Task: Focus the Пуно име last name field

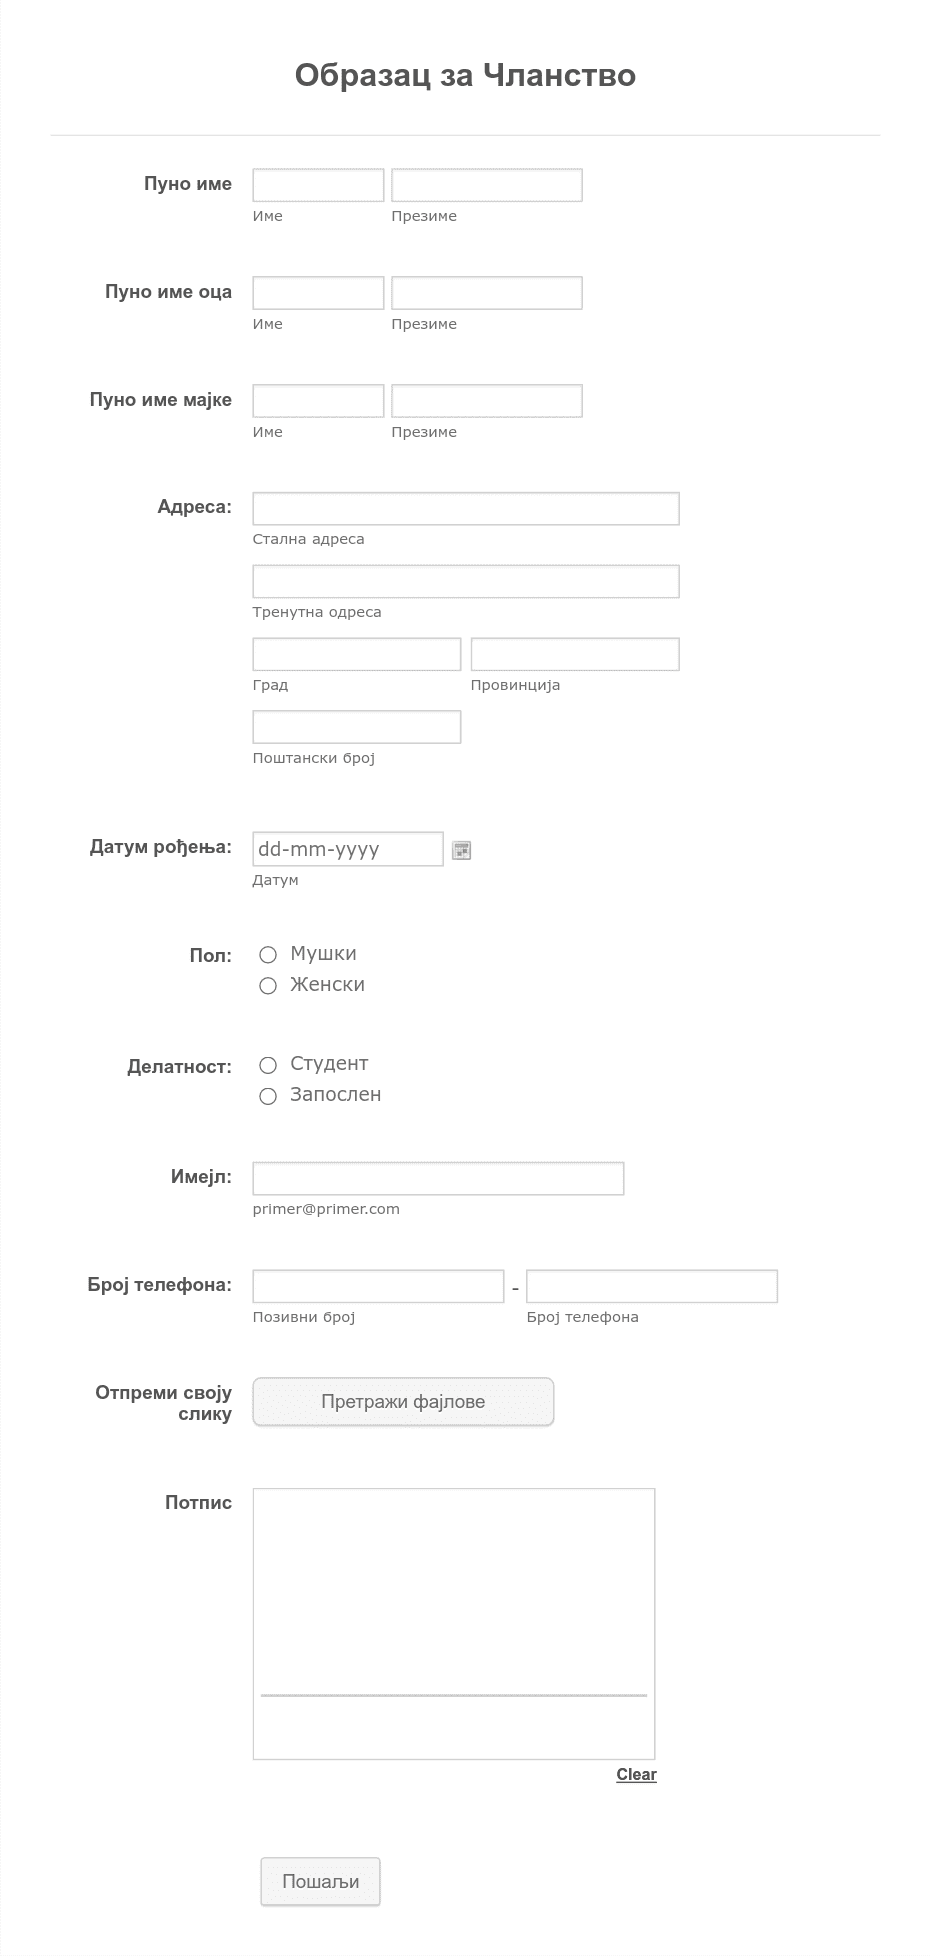Action: click(x=487, y=185)
